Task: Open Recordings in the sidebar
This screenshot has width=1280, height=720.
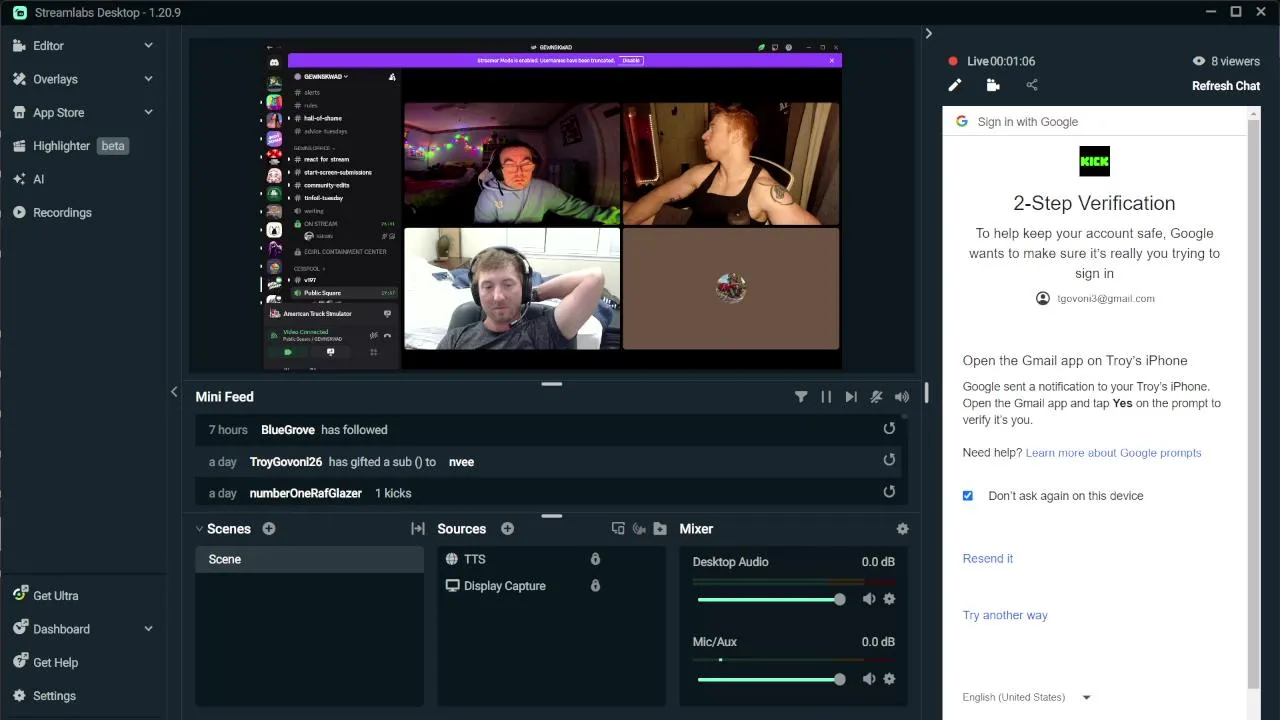Action: [x=62, y=213]
